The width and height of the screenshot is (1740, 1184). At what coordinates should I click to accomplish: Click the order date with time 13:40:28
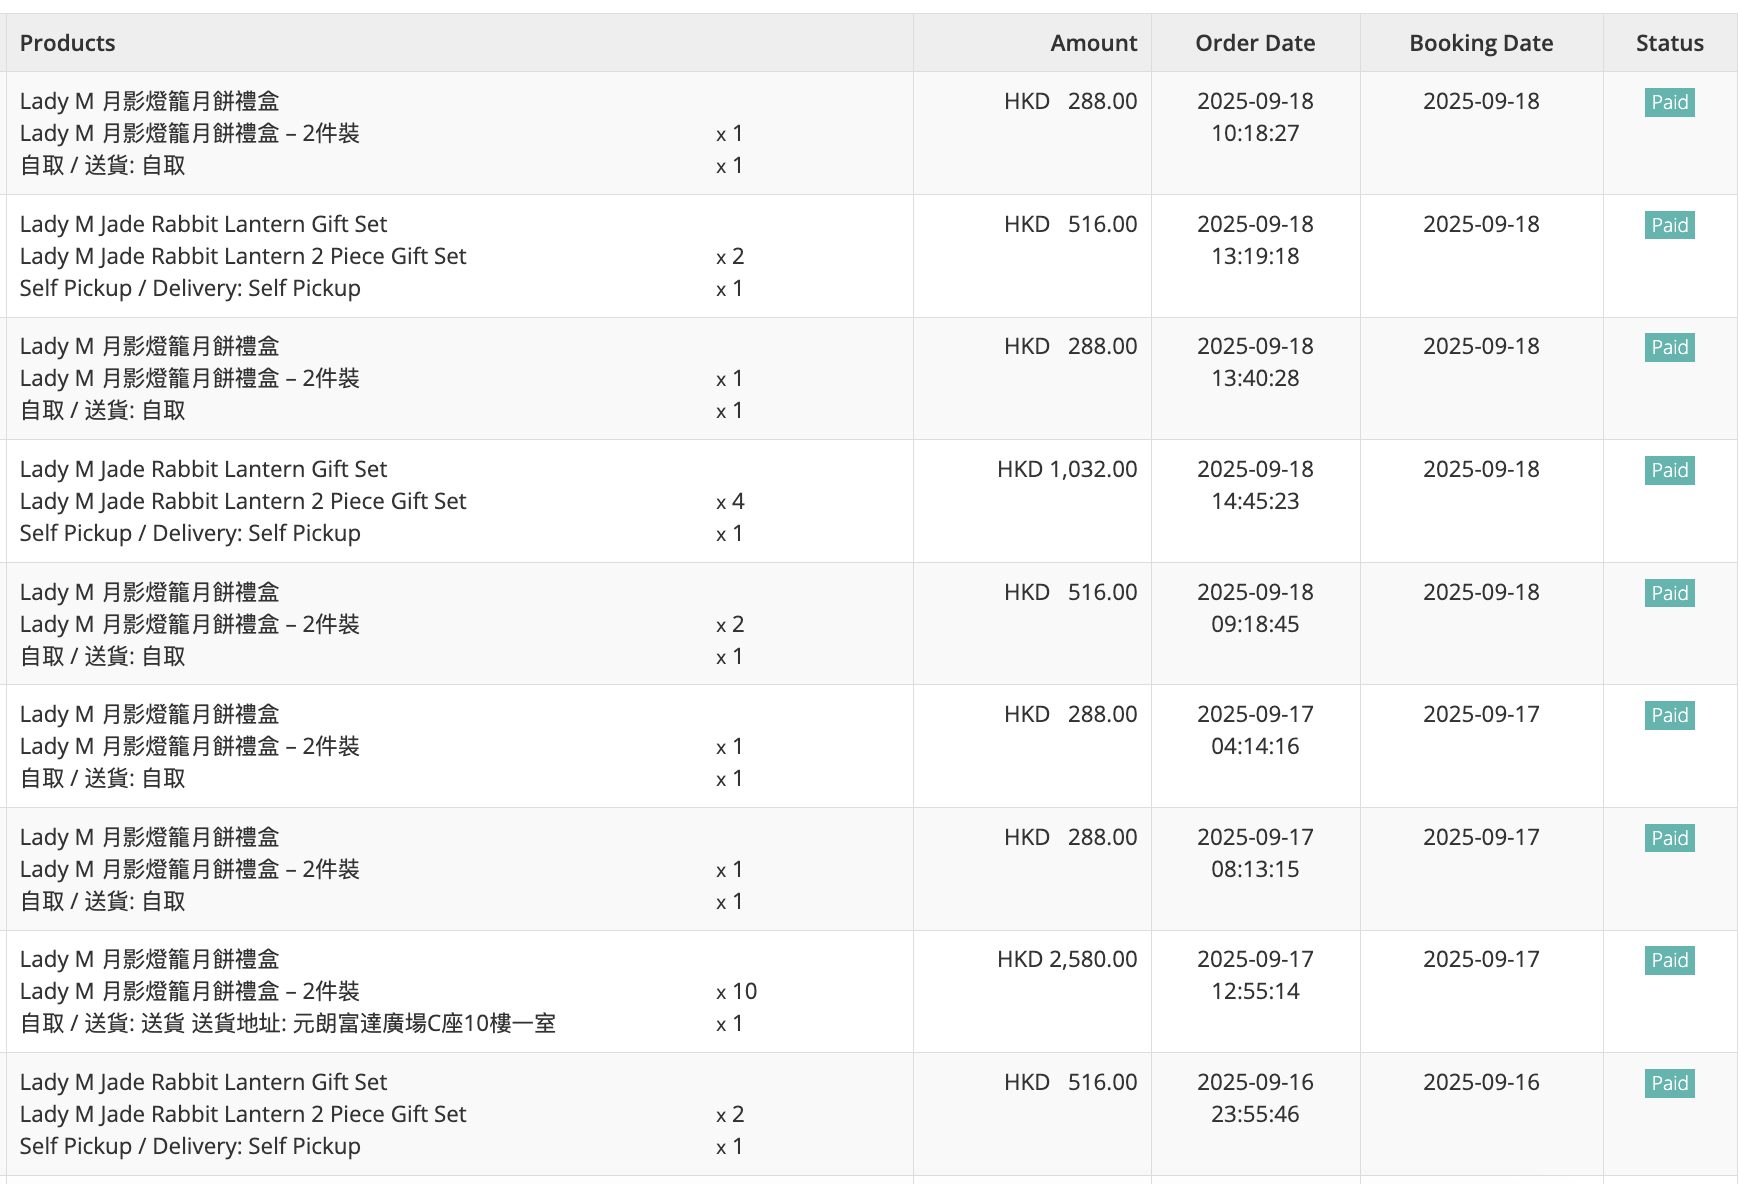pyautogui.click(x=1255, y=362)
